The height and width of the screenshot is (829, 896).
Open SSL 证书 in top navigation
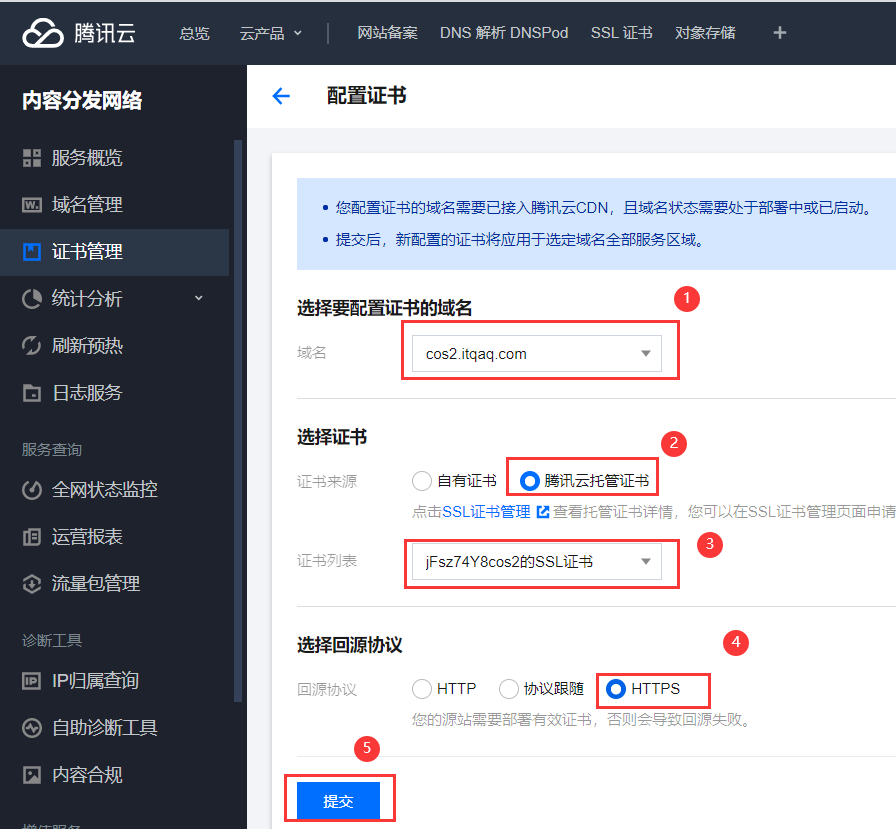point(622,33)
